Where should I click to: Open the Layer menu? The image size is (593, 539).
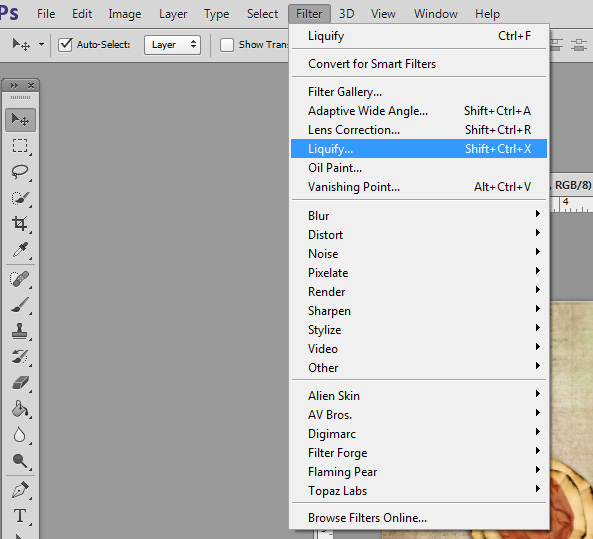173,14
